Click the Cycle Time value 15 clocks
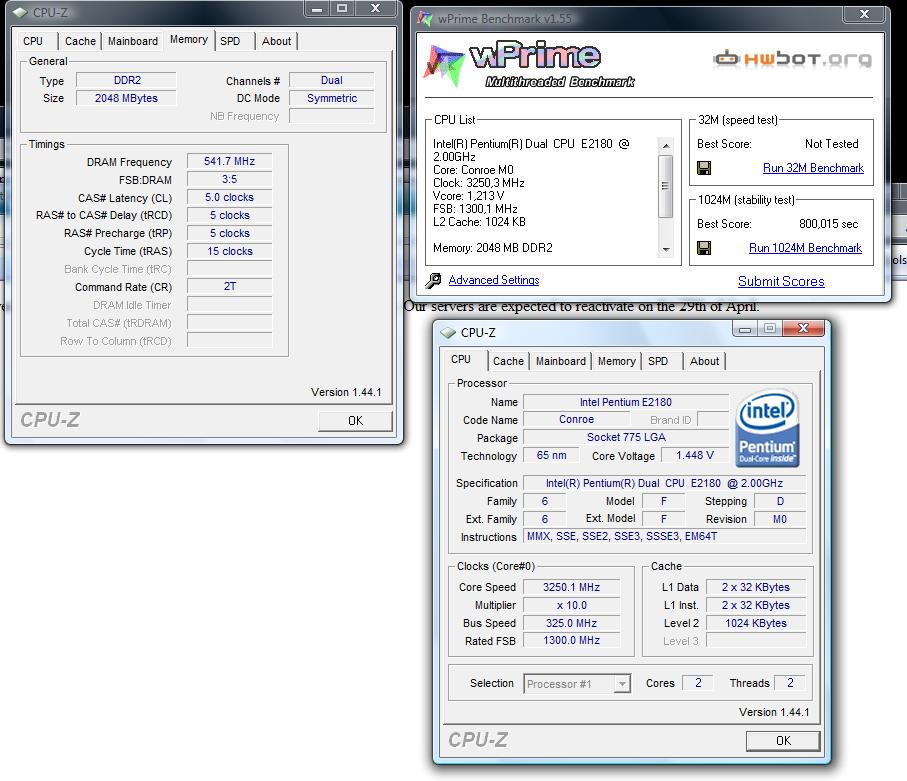This screenshot has width=907, height=781. click(230, 251)
